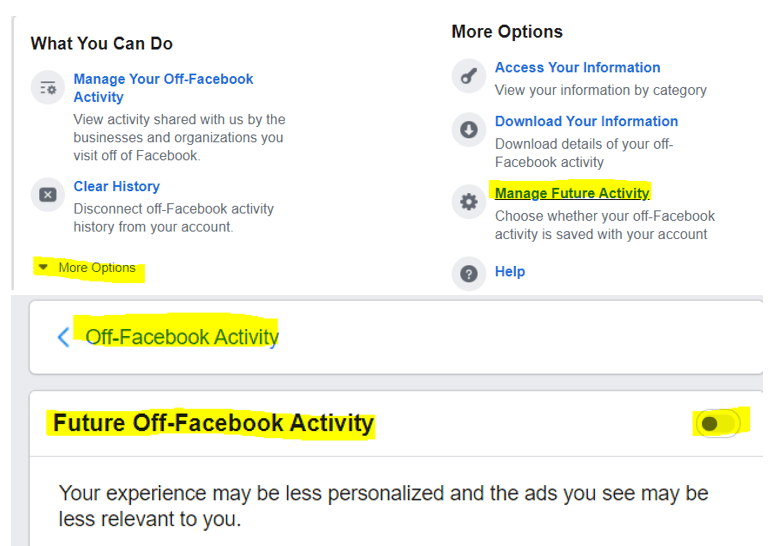Image resolution: width=783 pixels, height=546 pixels.
Task: Toggle the Future Off-Facebook Activity switch
Action: (x=718, y=424)
